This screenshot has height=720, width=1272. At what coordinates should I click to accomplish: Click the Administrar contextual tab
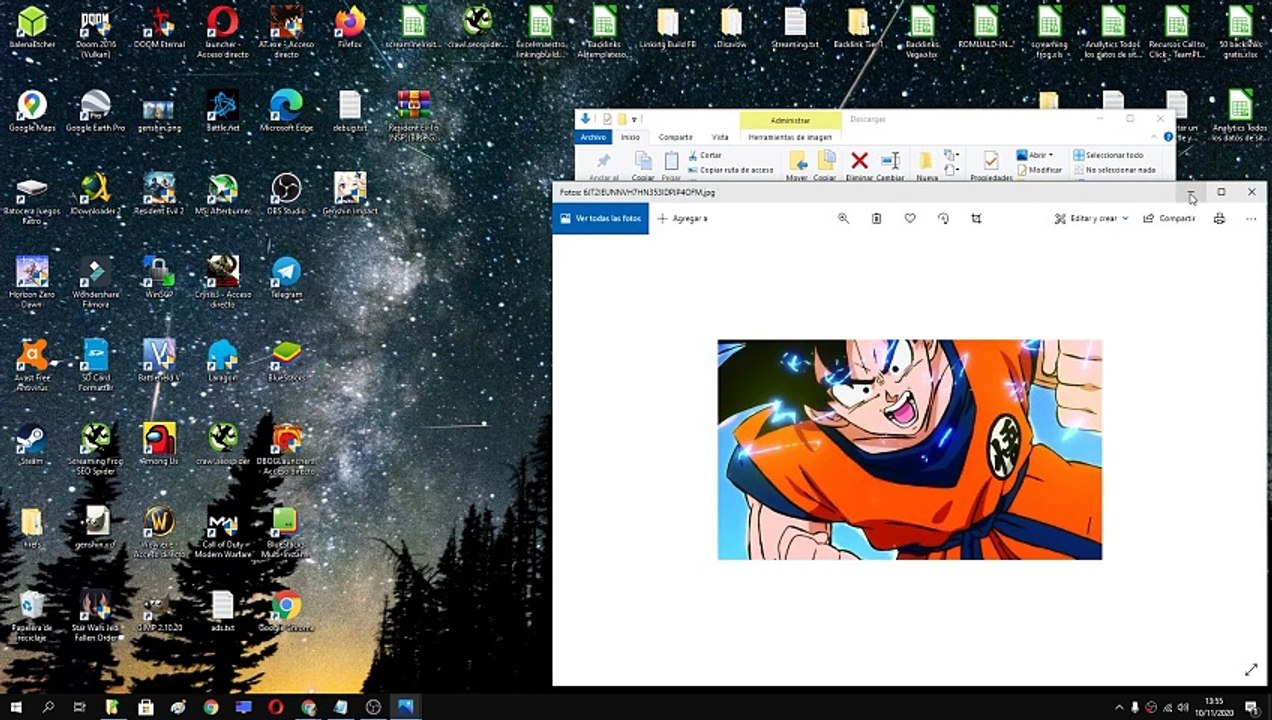click(790, 120)
